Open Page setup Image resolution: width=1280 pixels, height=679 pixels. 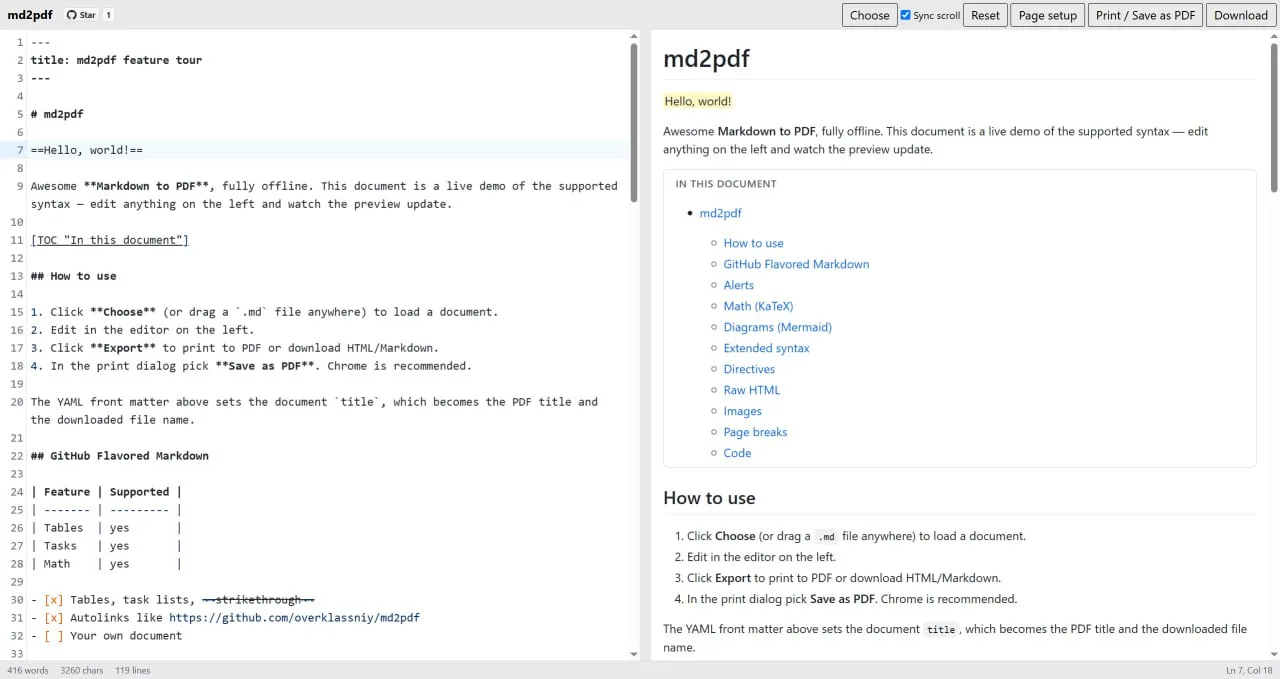1047,15
